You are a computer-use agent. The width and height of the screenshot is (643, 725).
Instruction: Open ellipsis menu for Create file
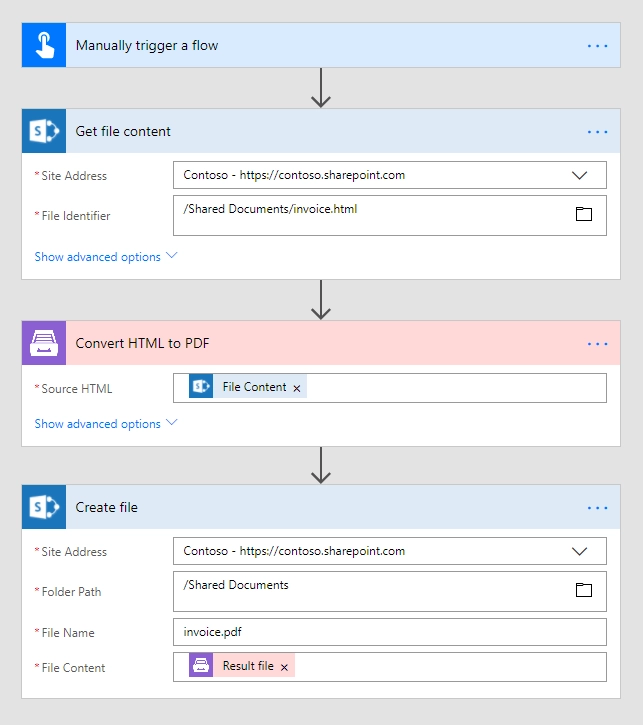(597, 508)
